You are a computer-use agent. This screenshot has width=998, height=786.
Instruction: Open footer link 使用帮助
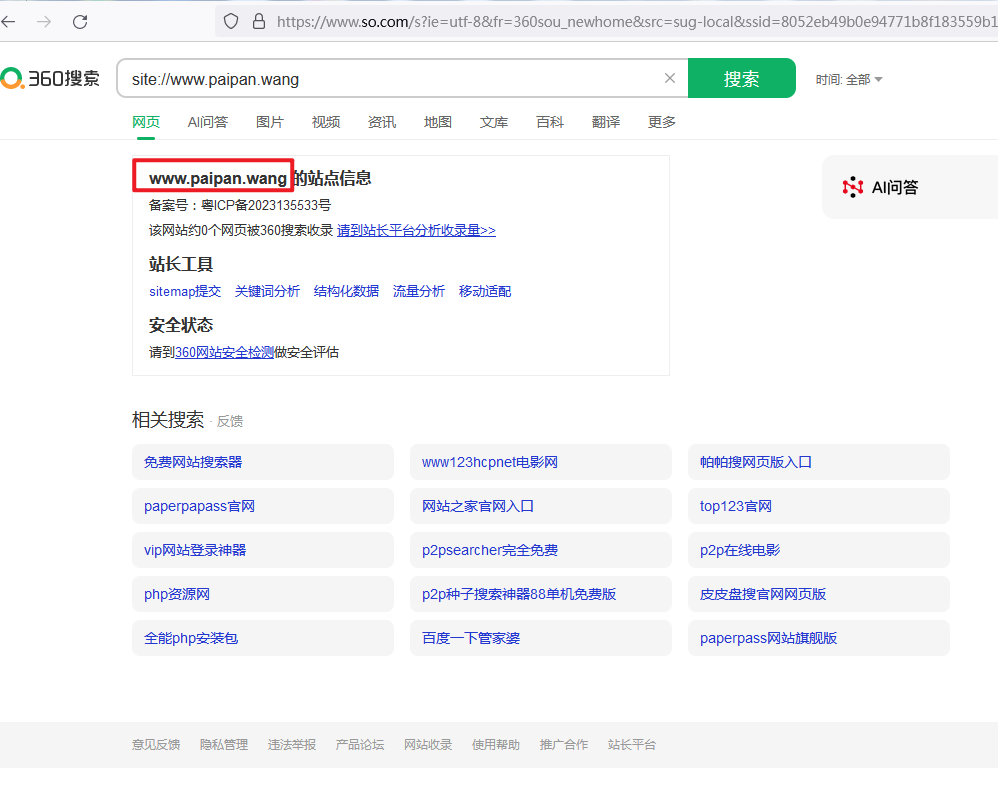[x=496, y=745]
